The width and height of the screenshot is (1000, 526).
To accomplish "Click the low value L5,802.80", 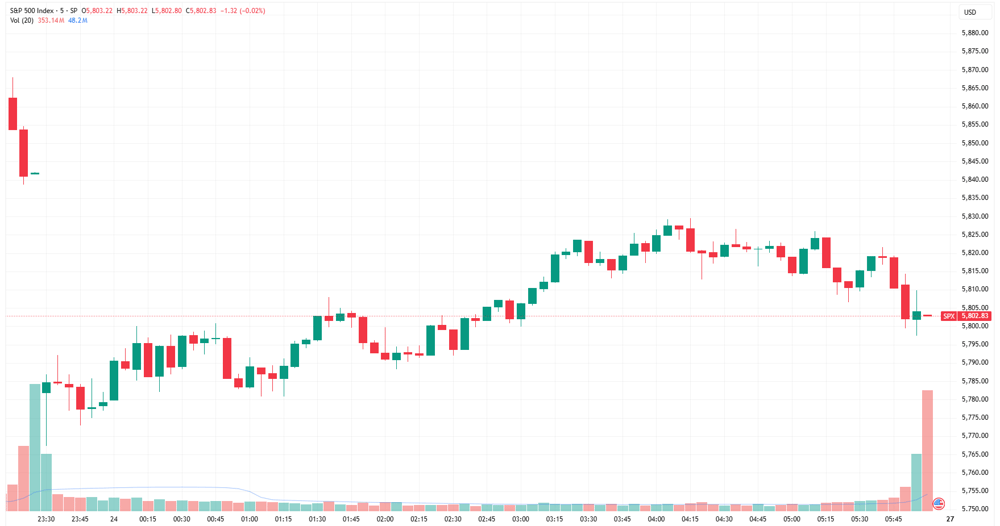I will (167, 11).
